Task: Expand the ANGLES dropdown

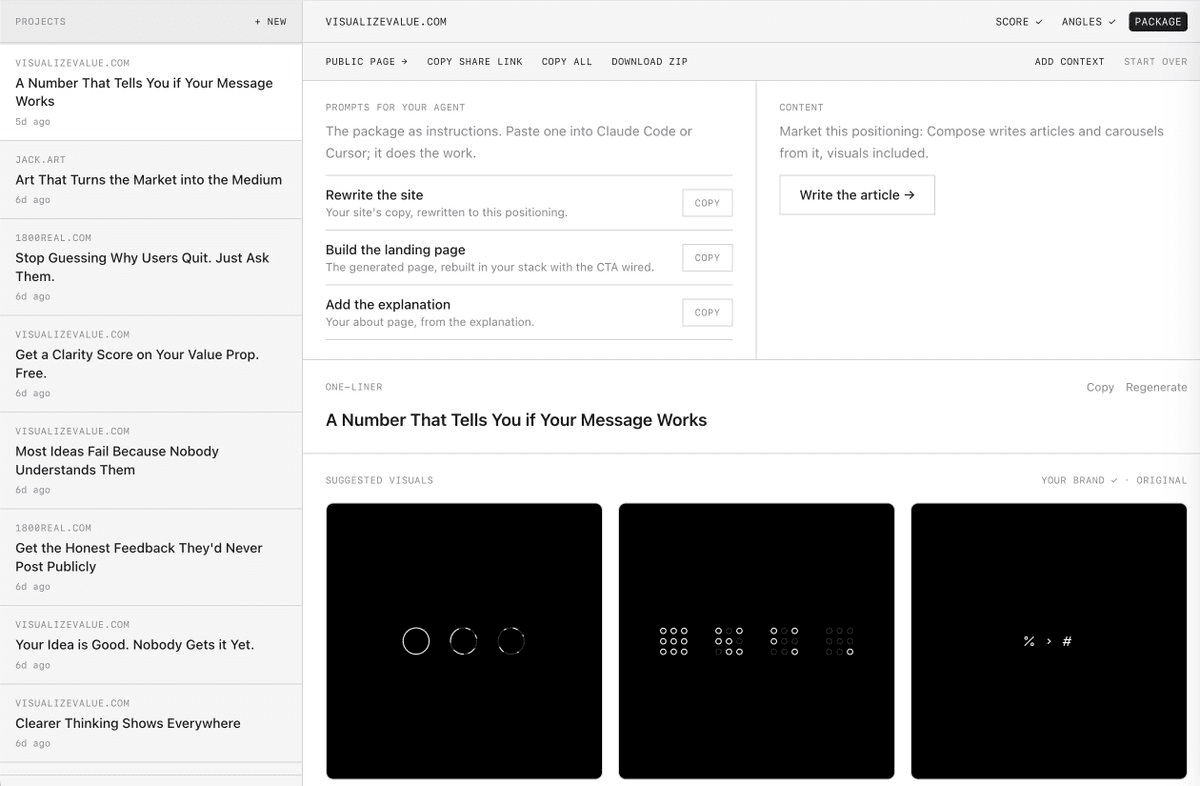Action: [1088, 21]
